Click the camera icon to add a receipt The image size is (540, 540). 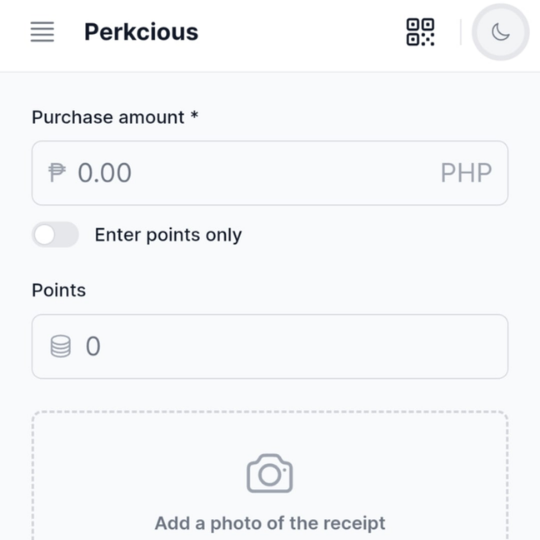(270, 473)
